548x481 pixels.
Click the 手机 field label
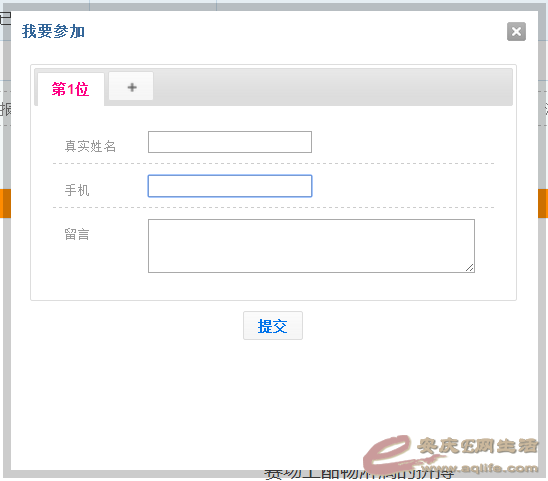pos(77,191)
